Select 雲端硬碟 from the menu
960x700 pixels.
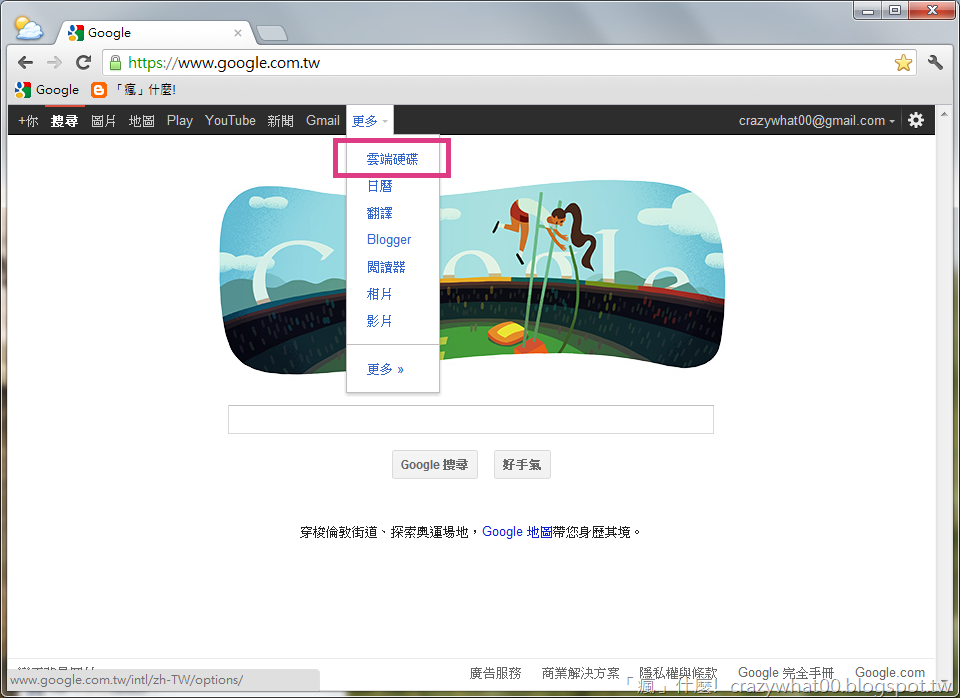(392, 159)
